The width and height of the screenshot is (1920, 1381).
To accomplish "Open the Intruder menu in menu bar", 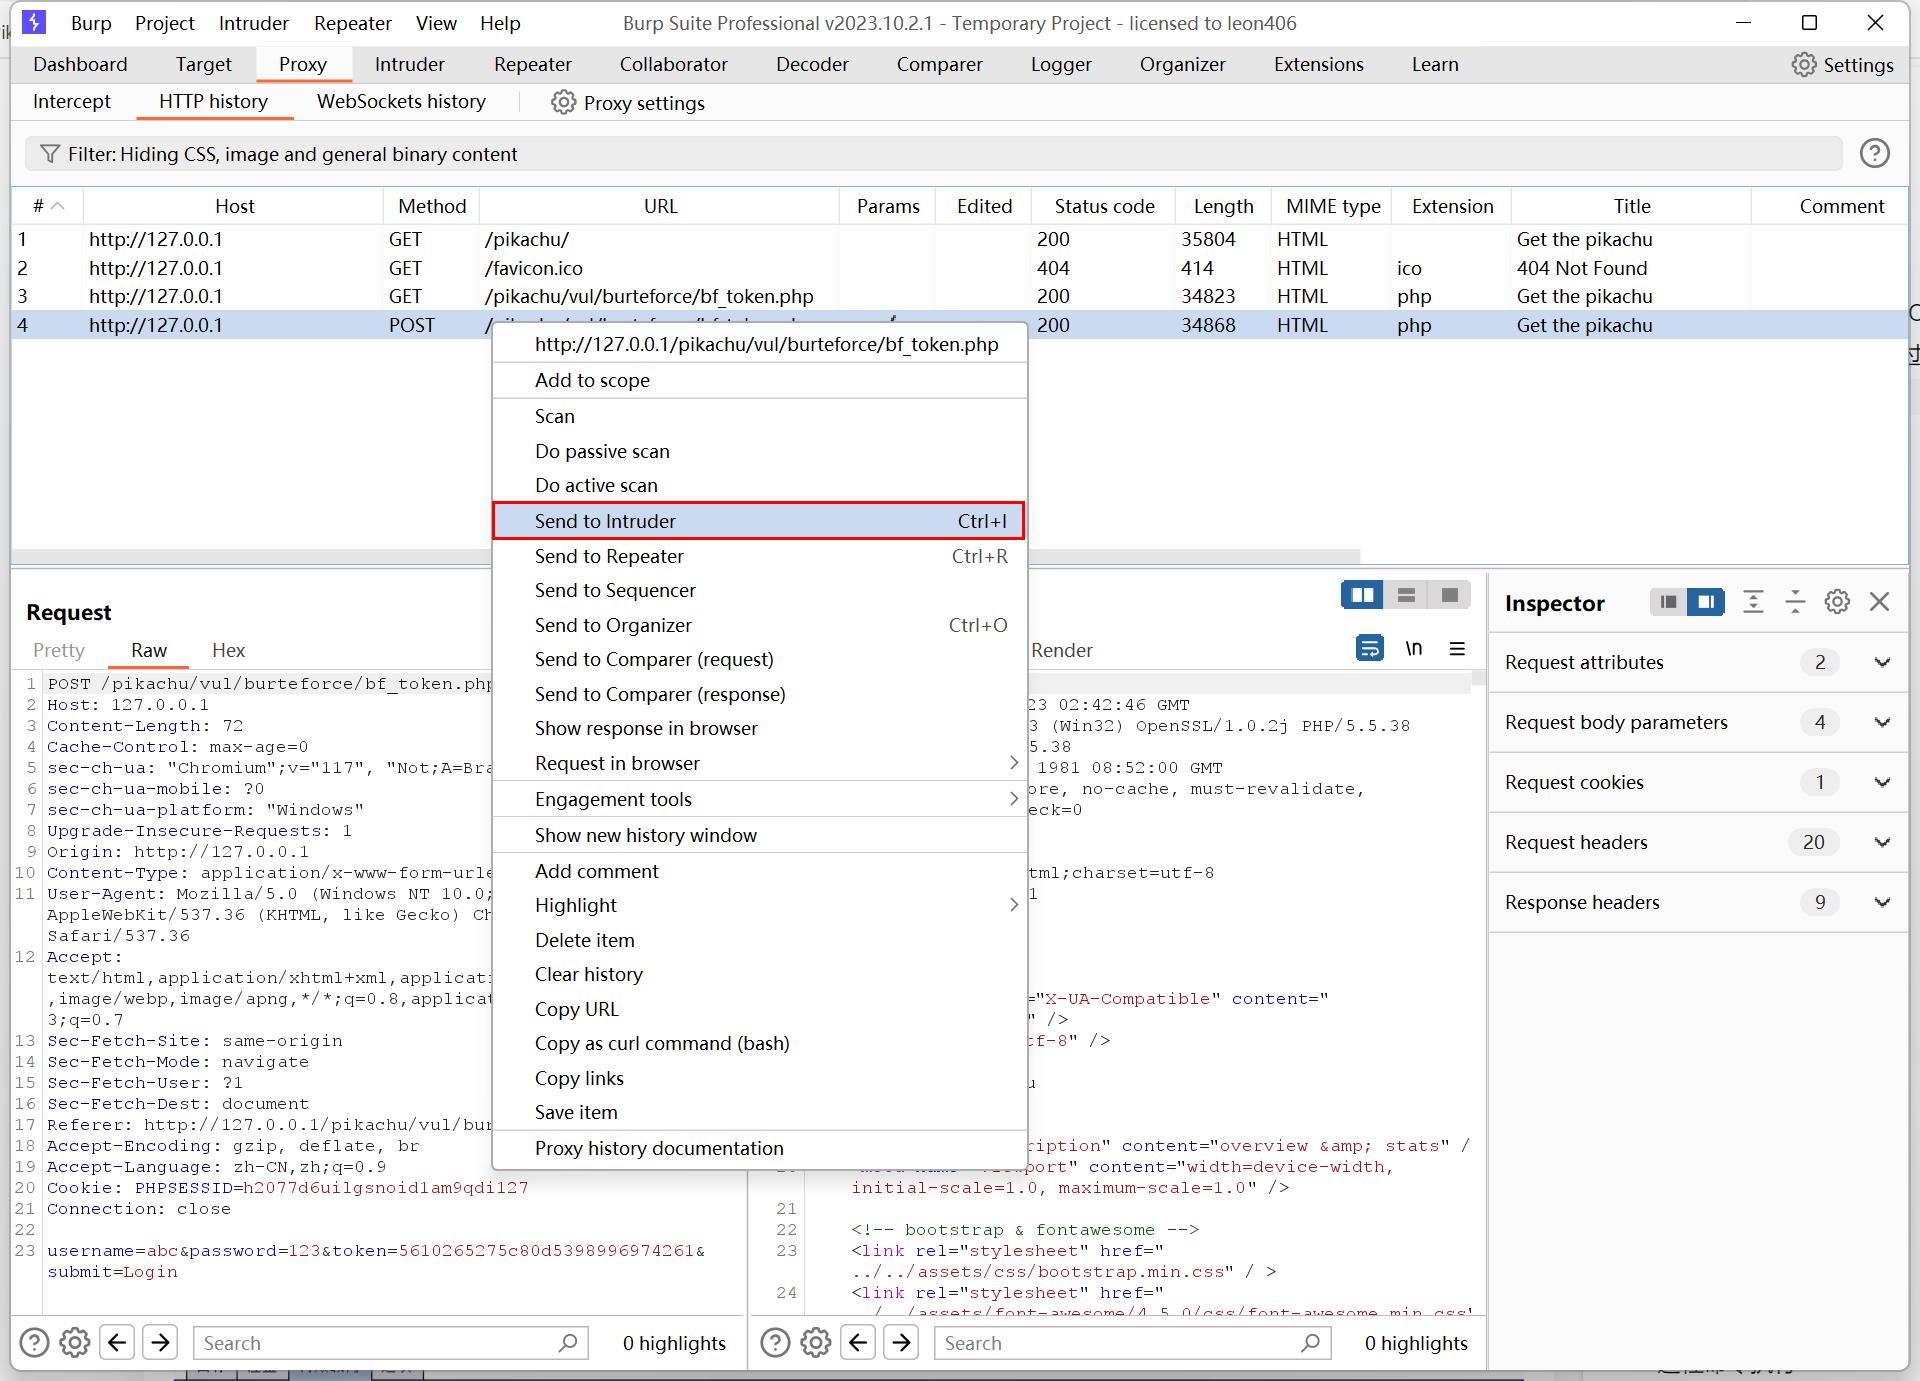I will click(254, 22).
